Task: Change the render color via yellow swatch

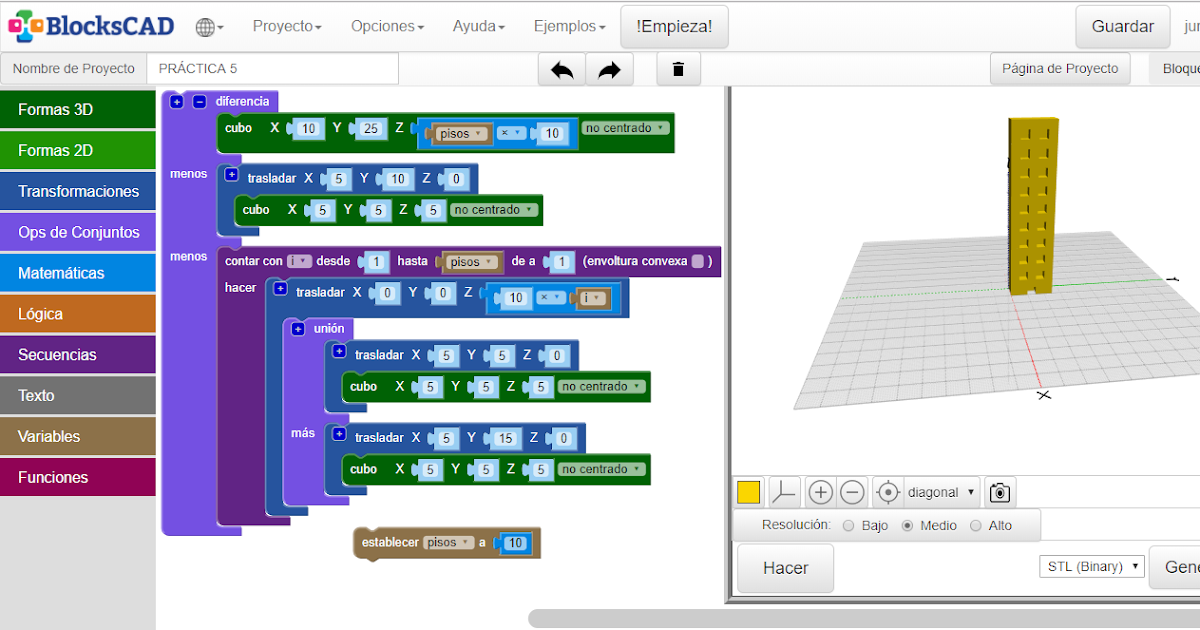Action: pos(747,492)
